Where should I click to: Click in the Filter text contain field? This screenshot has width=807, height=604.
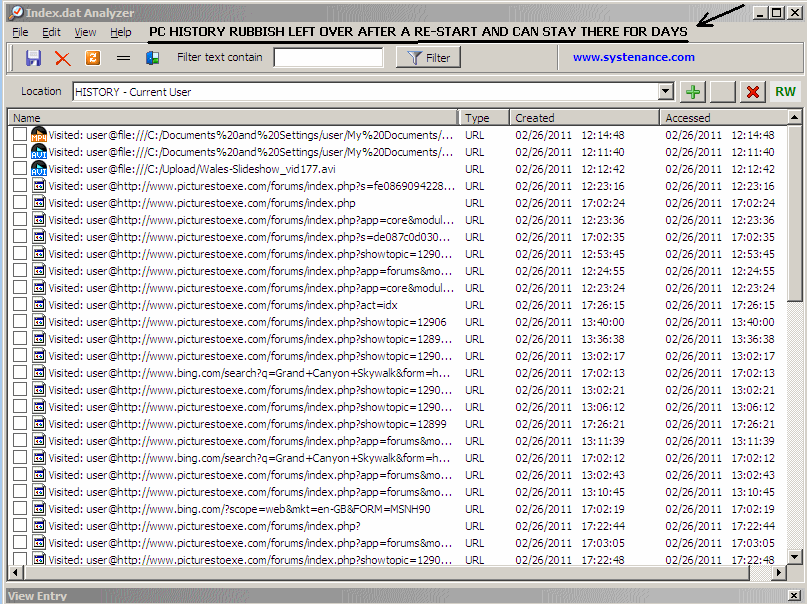click(328, 58)
